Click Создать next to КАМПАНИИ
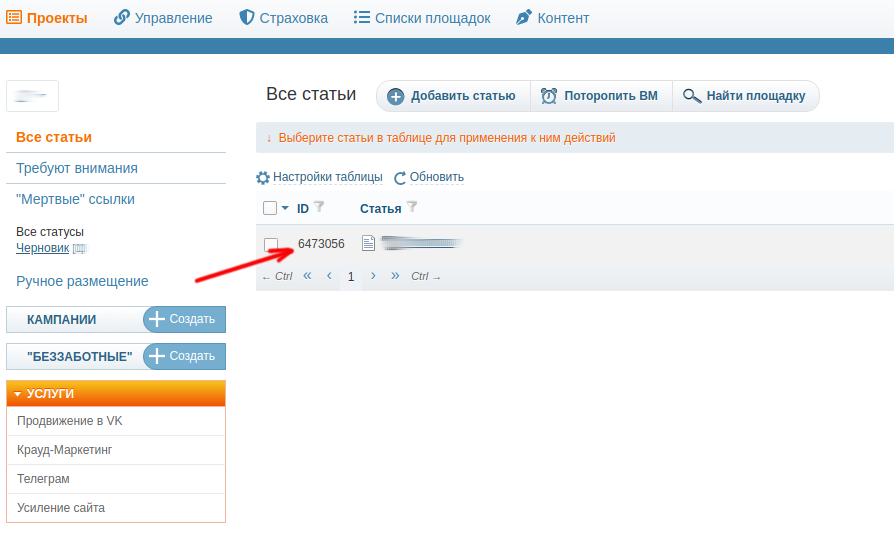Viewport: 894px width, 540px height. point(184,319)
